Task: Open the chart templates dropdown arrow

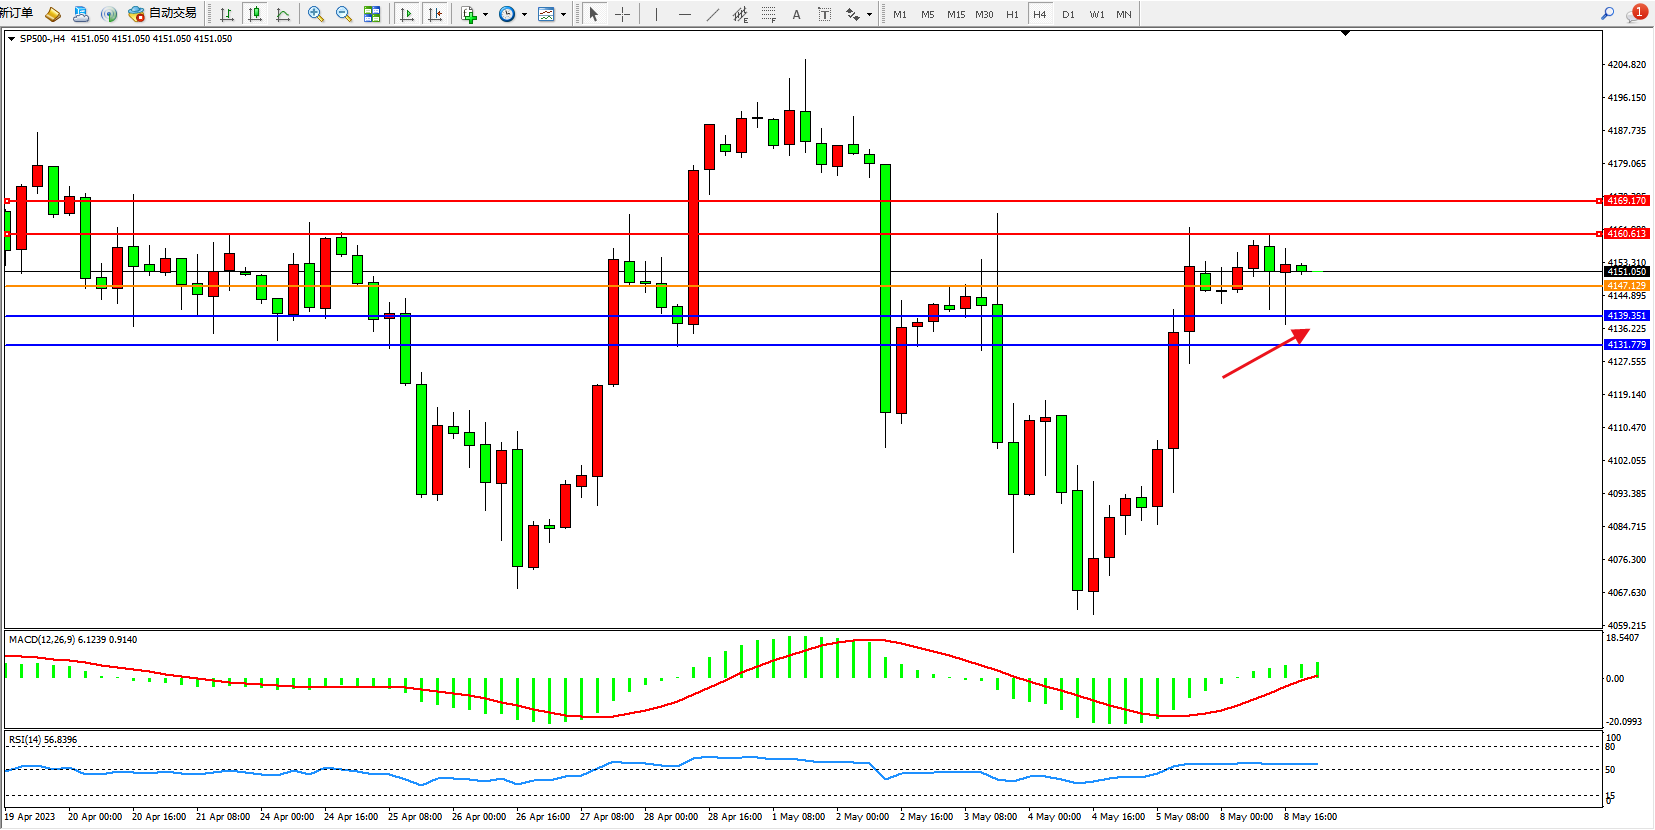Action: click(563, 15)
